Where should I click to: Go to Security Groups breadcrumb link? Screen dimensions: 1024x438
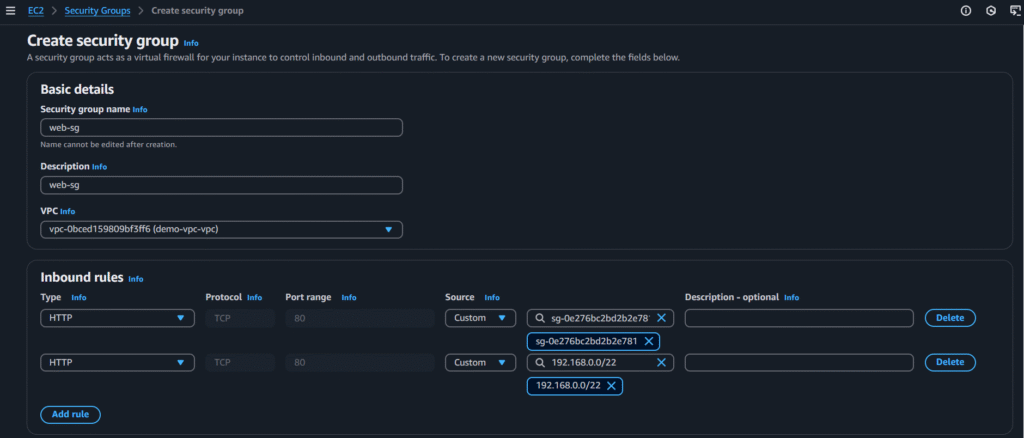(97, 11)
